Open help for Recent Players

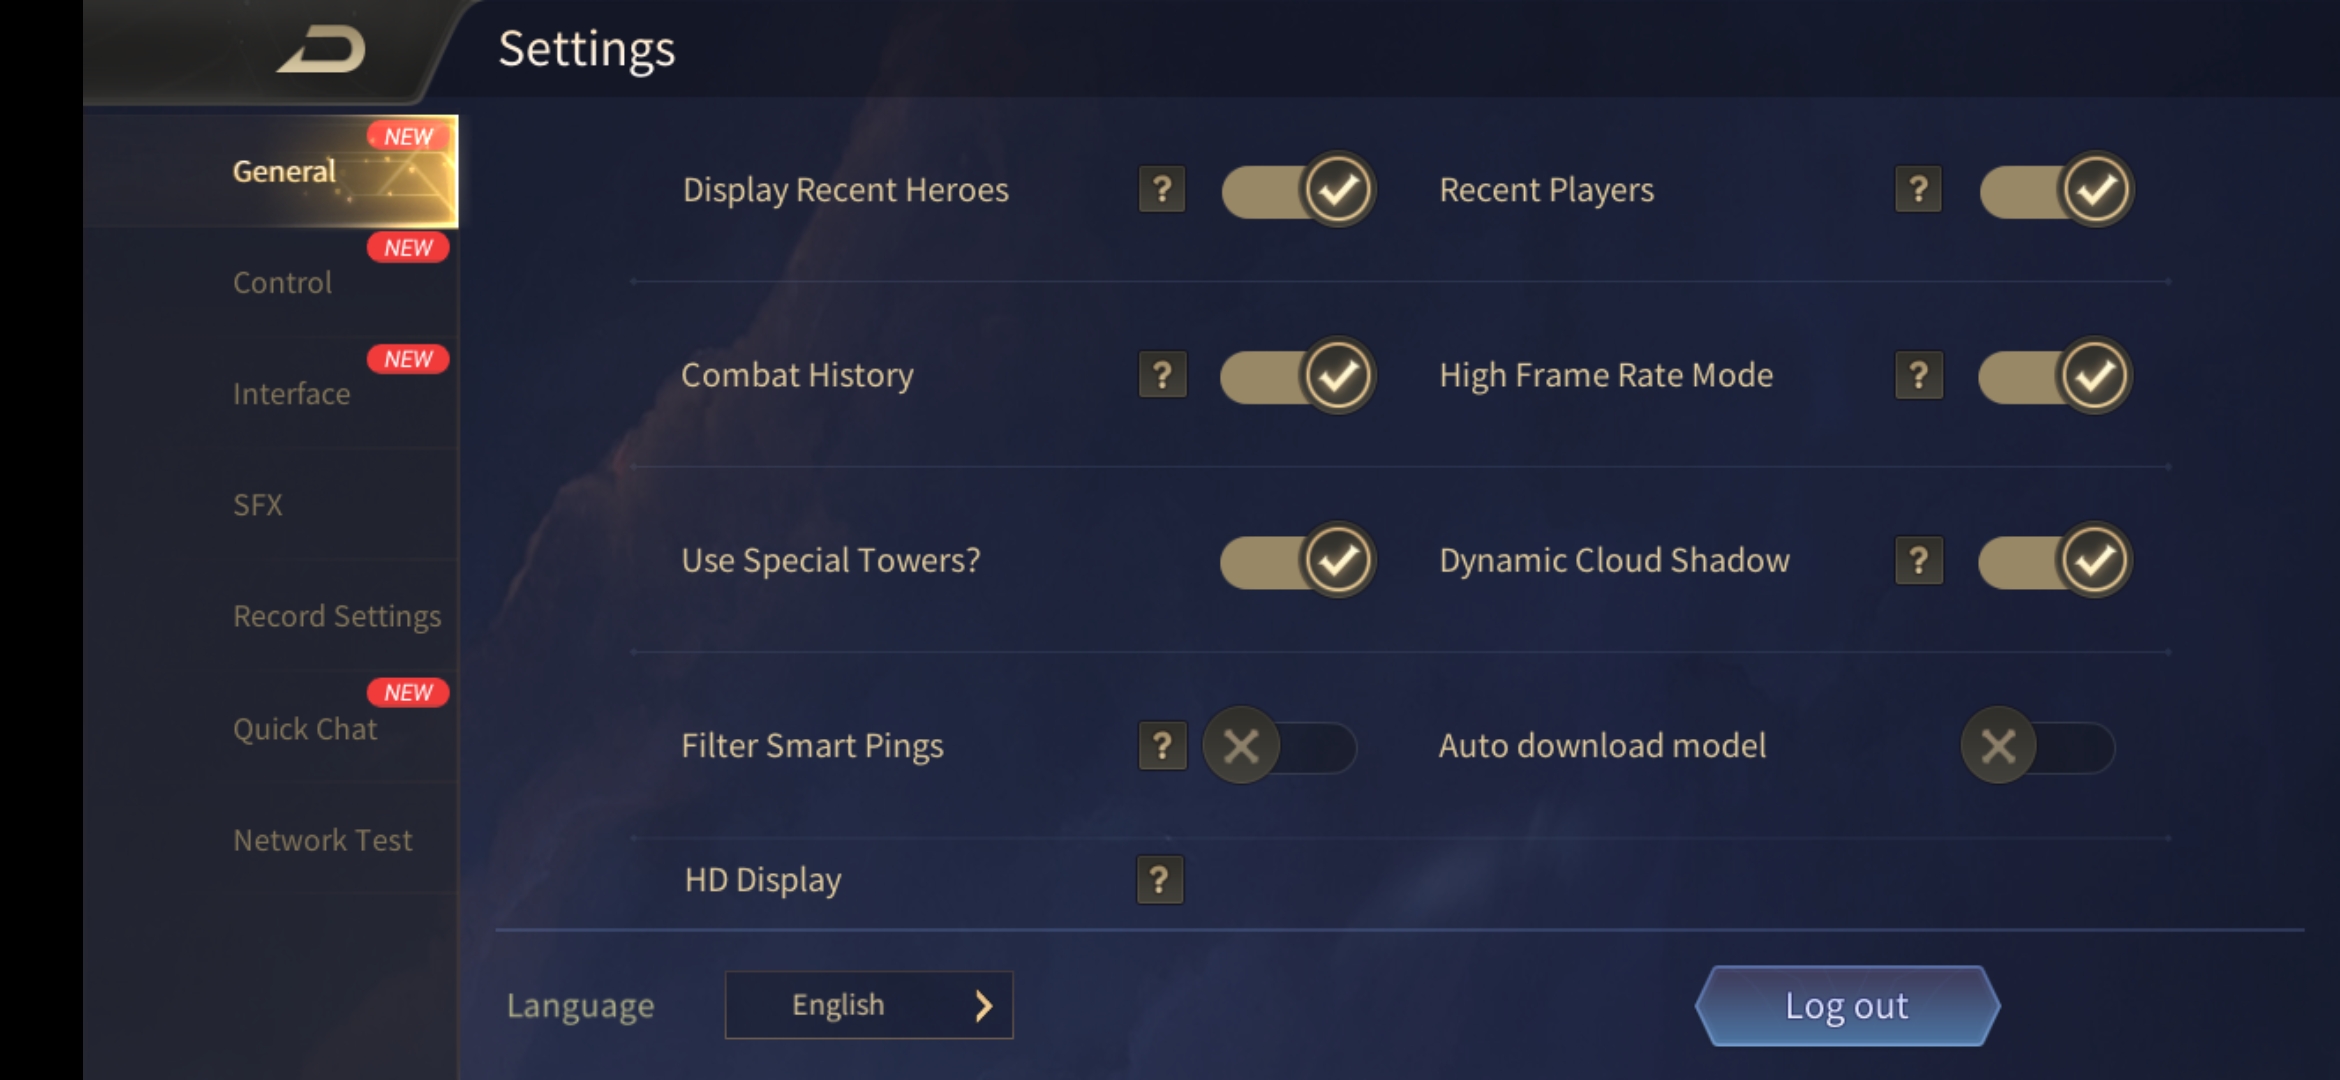click(1918, 190)
